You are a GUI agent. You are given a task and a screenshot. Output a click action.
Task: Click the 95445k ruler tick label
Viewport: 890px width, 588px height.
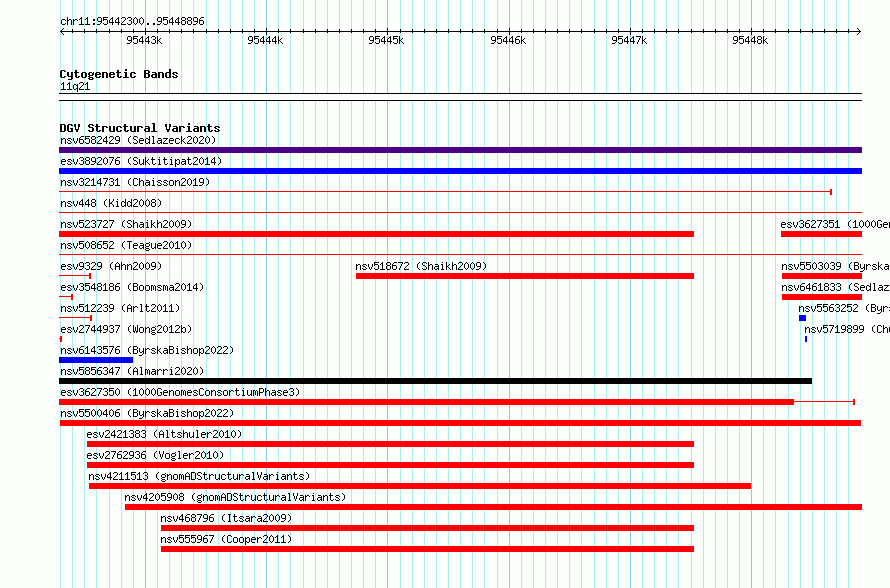(386, 40)
